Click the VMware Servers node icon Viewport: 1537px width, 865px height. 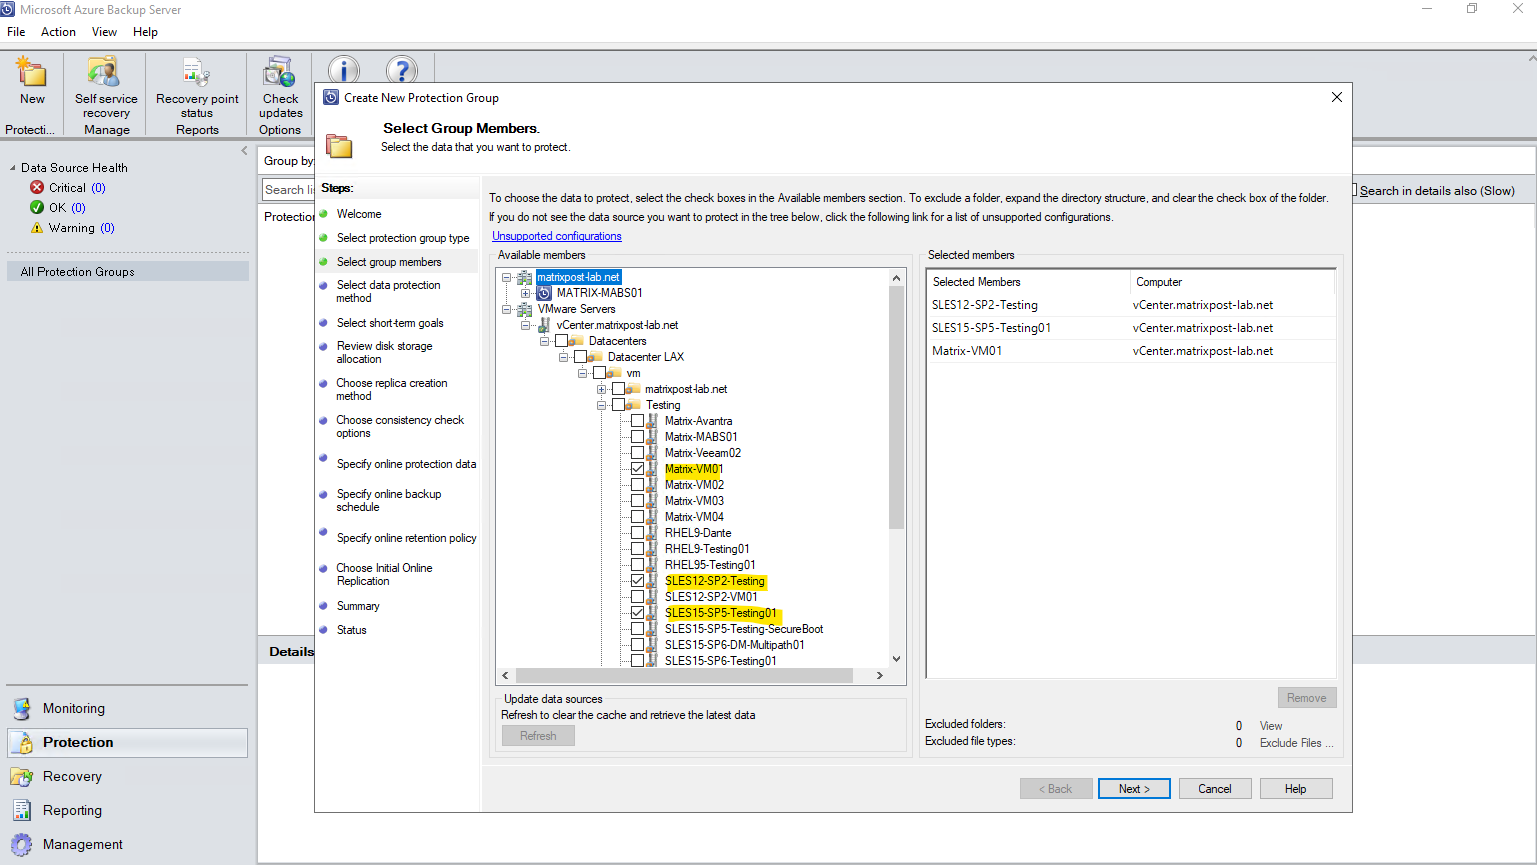(x=524, y=309)
